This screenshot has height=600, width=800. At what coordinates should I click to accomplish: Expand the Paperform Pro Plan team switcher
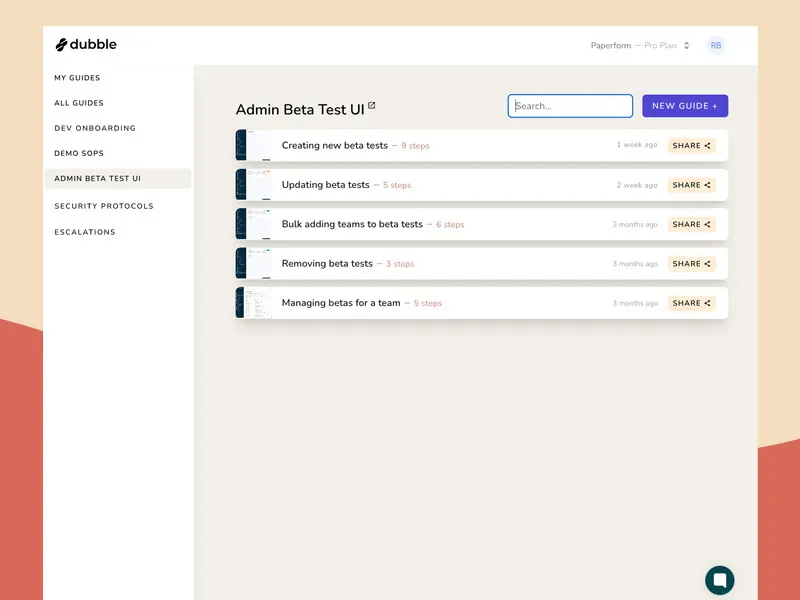tap(640, 45)
